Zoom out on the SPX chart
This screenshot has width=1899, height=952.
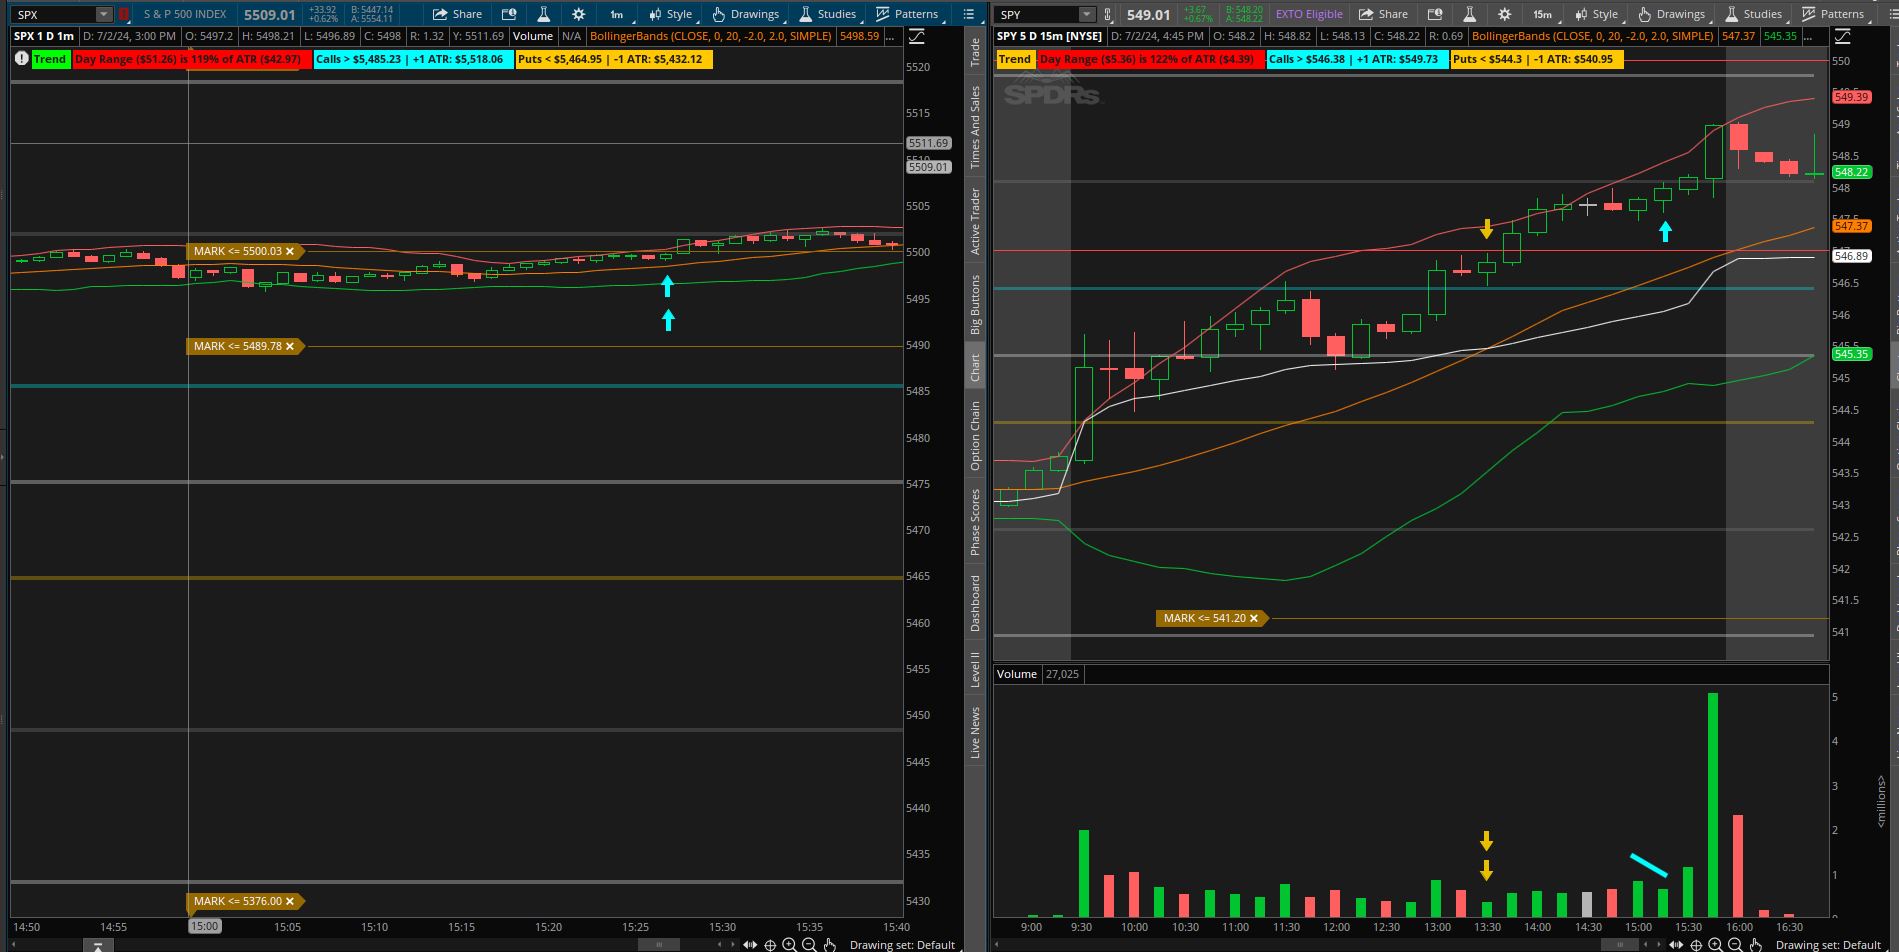click(810, 945)
